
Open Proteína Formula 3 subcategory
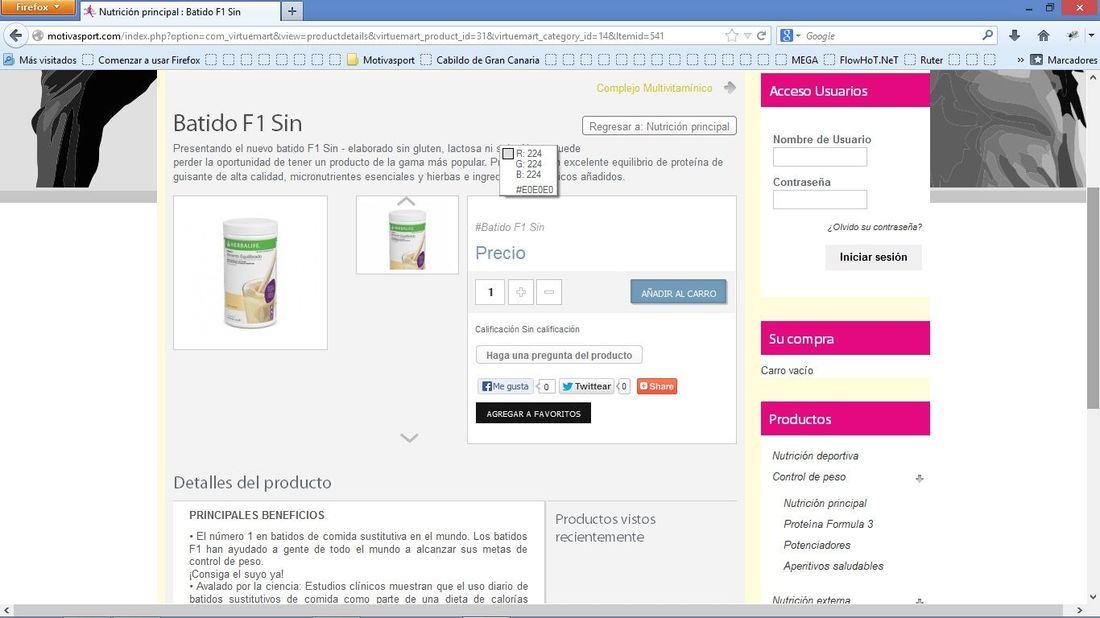point(828,524)
